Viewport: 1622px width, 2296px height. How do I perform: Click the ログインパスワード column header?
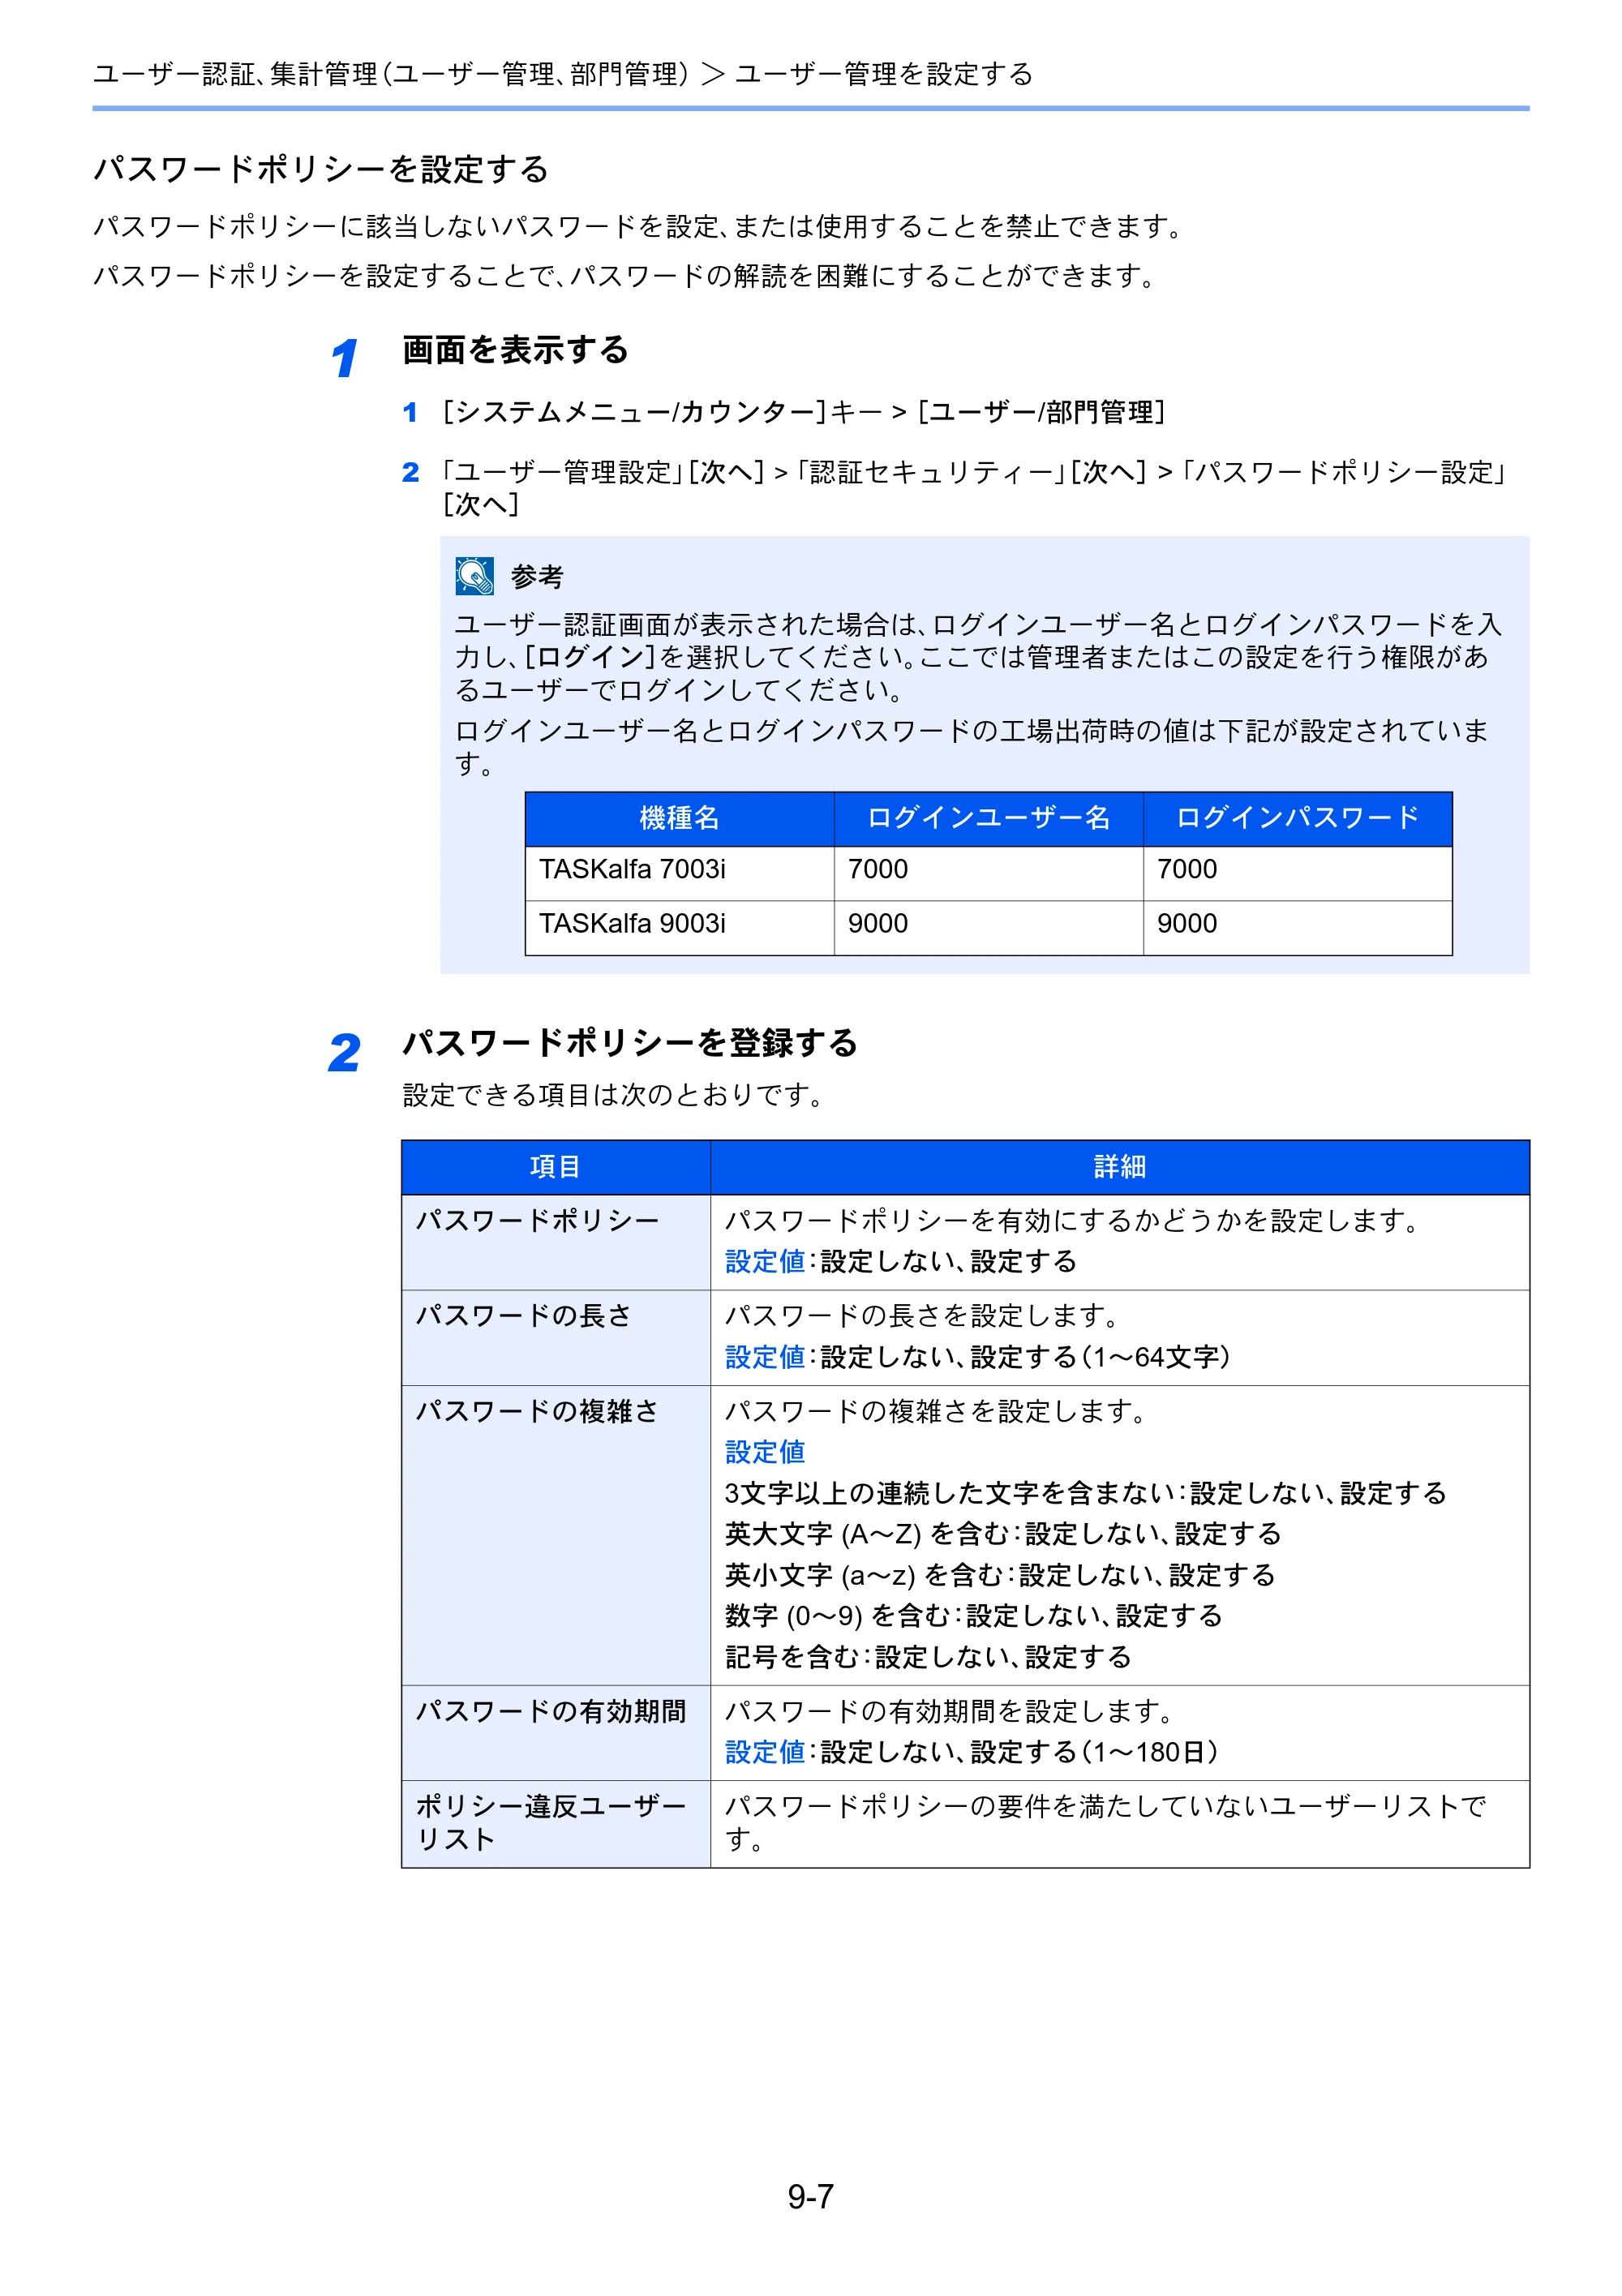click(1298, 819)
